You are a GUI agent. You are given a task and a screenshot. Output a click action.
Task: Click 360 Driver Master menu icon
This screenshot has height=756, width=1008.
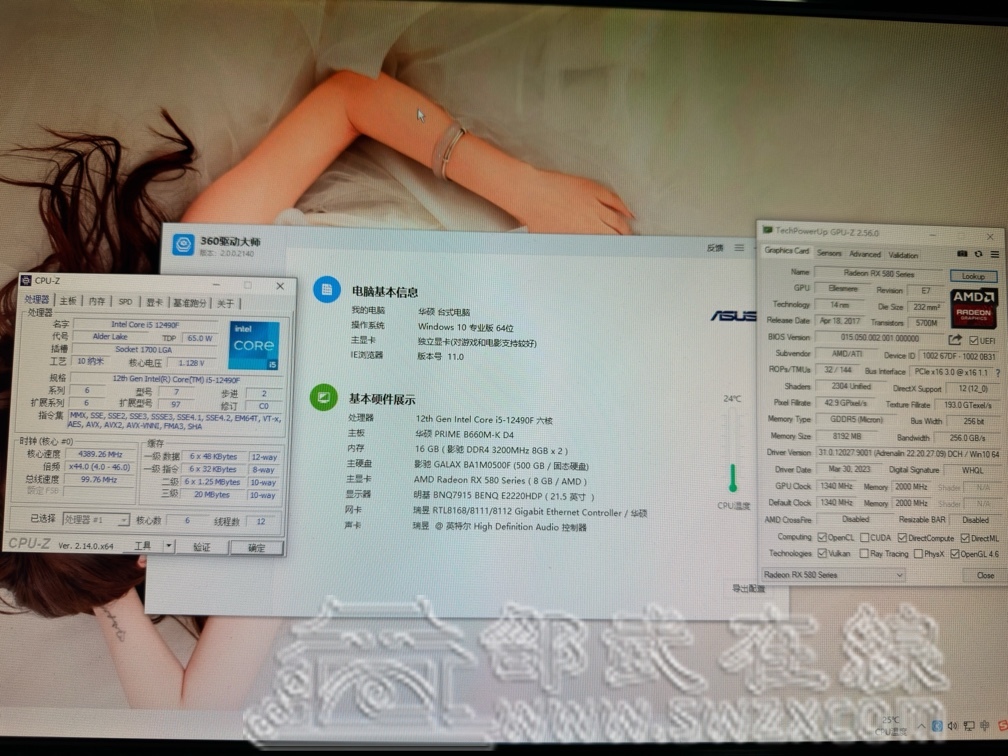click(x=739, y=248)
